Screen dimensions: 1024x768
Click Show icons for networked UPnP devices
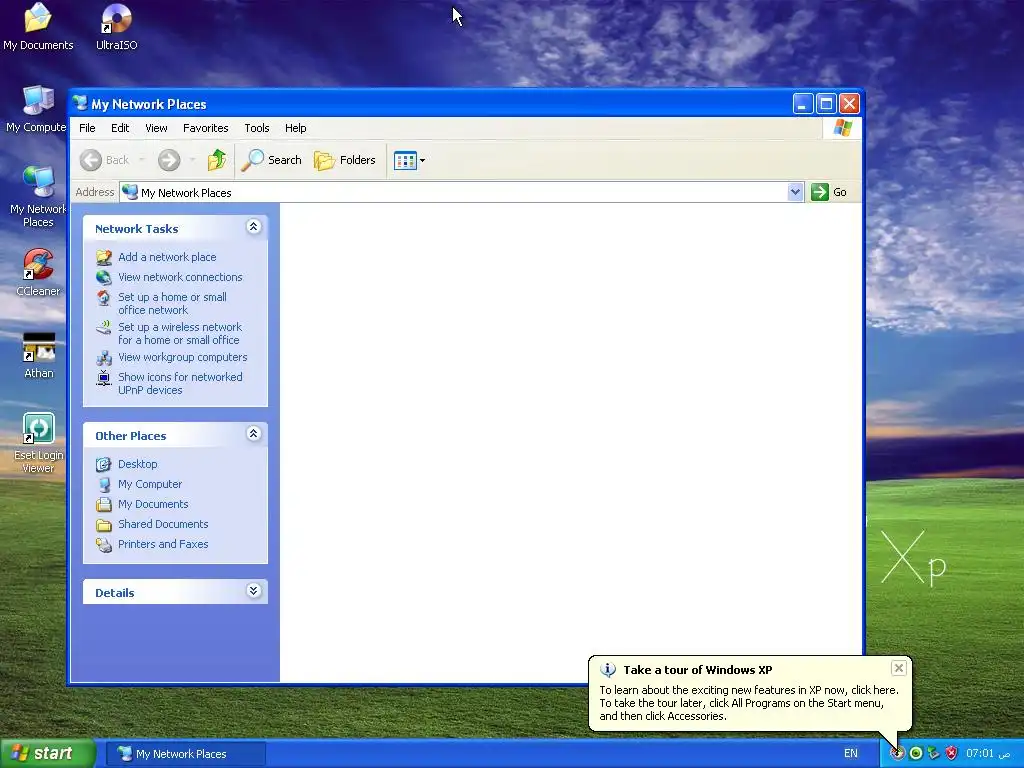point(180,383)
